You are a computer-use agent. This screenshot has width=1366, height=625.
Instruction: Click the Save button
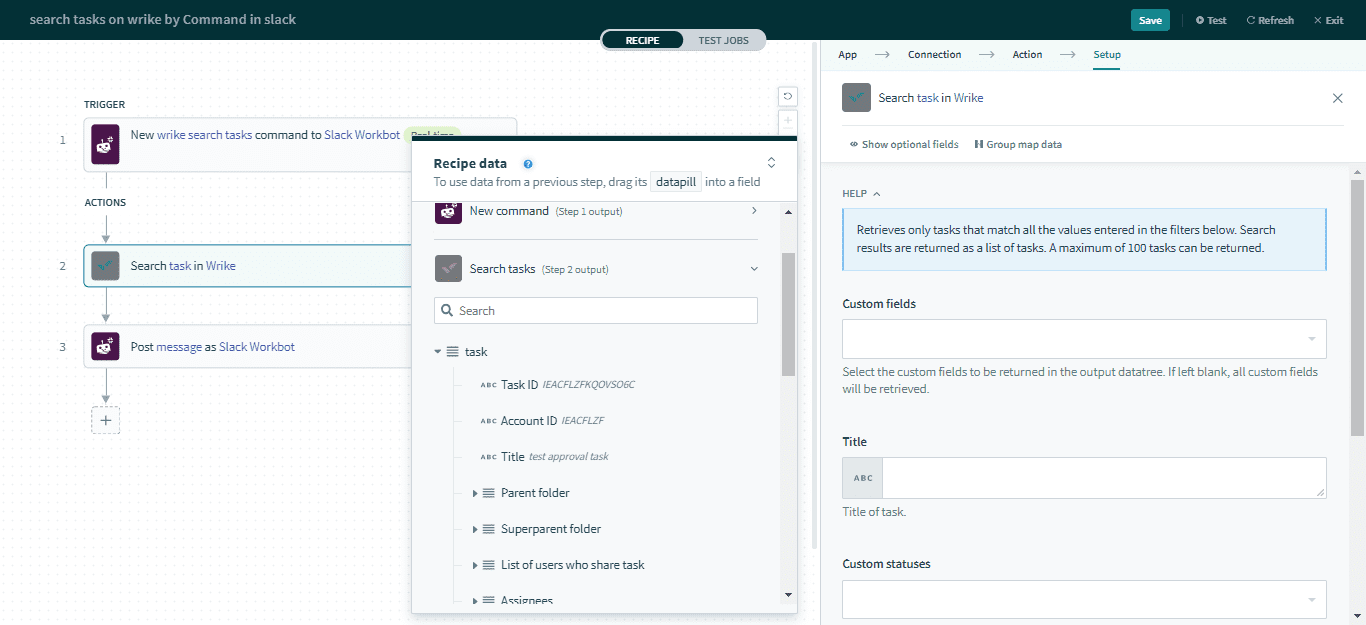pyautogui.click(x=1150, y=19)
